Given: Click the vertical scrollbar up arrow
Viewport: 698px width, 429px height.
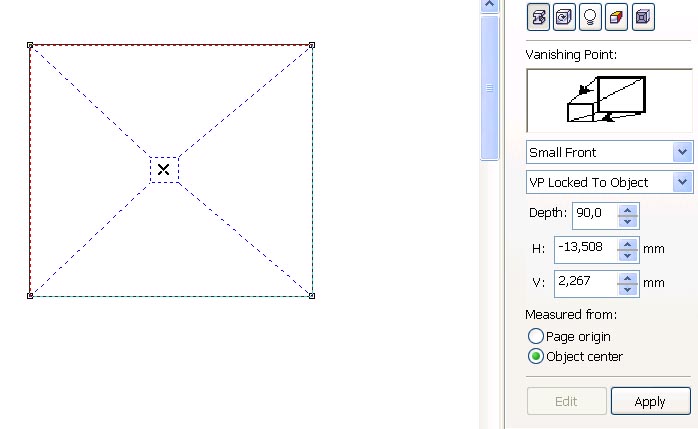Looking at the screenshot, I should click(490, 5).
